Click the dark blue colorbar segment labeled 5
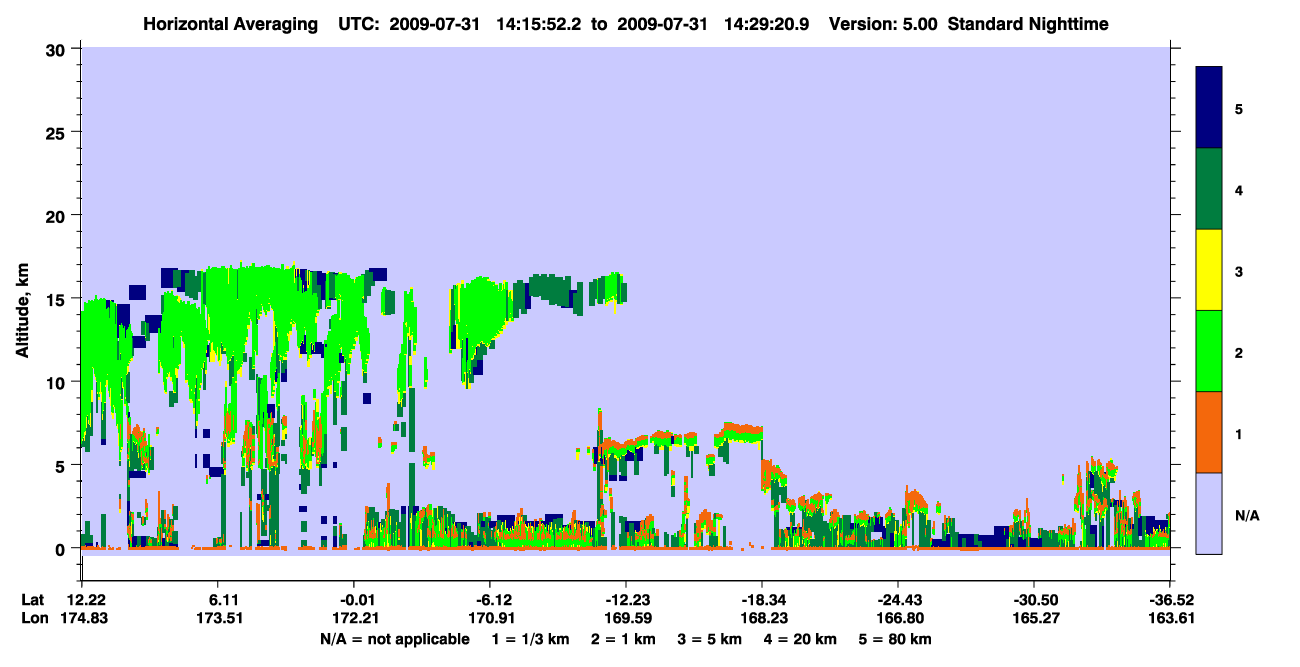The height and width of the screenshot is (667, 1300). pos(1209,108)
